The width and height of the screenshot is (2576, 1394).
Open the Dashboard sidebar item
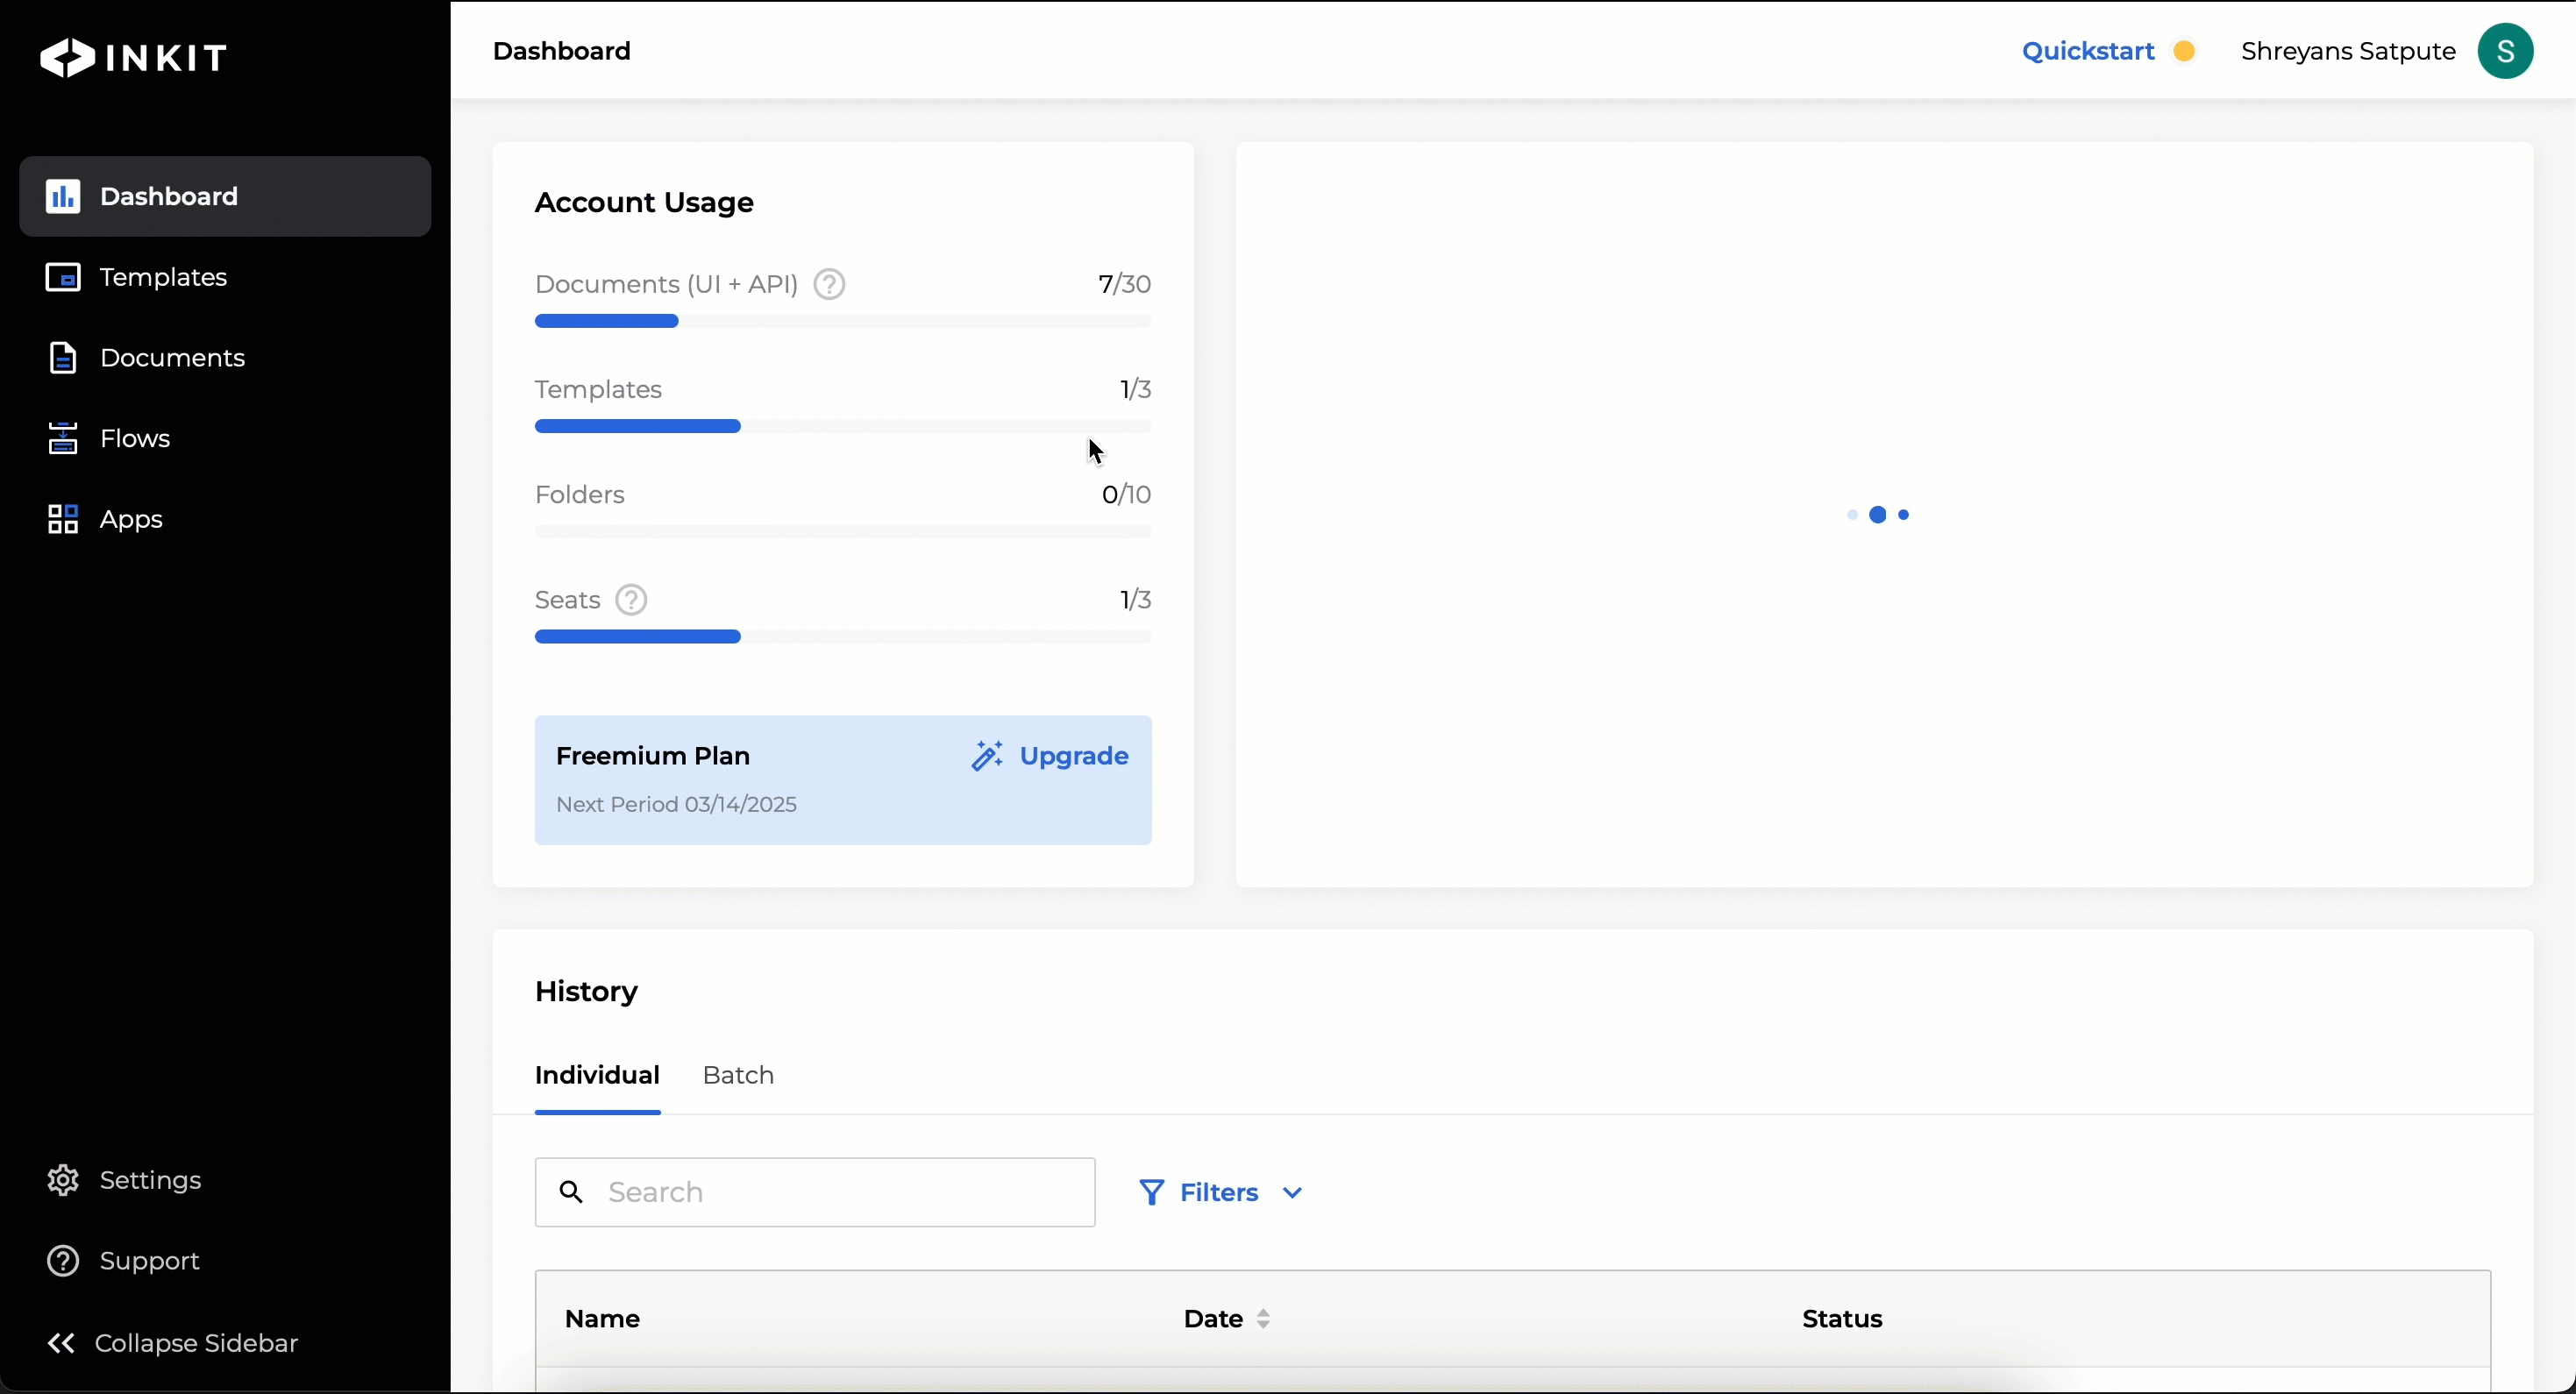tap(225, 196)
